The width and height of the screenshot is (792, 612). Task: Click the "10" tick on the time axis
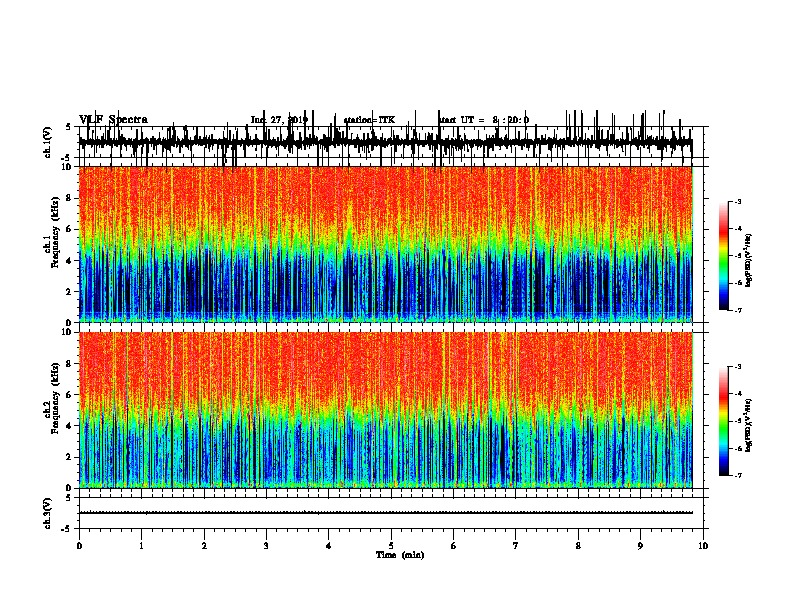coord(703,546)
